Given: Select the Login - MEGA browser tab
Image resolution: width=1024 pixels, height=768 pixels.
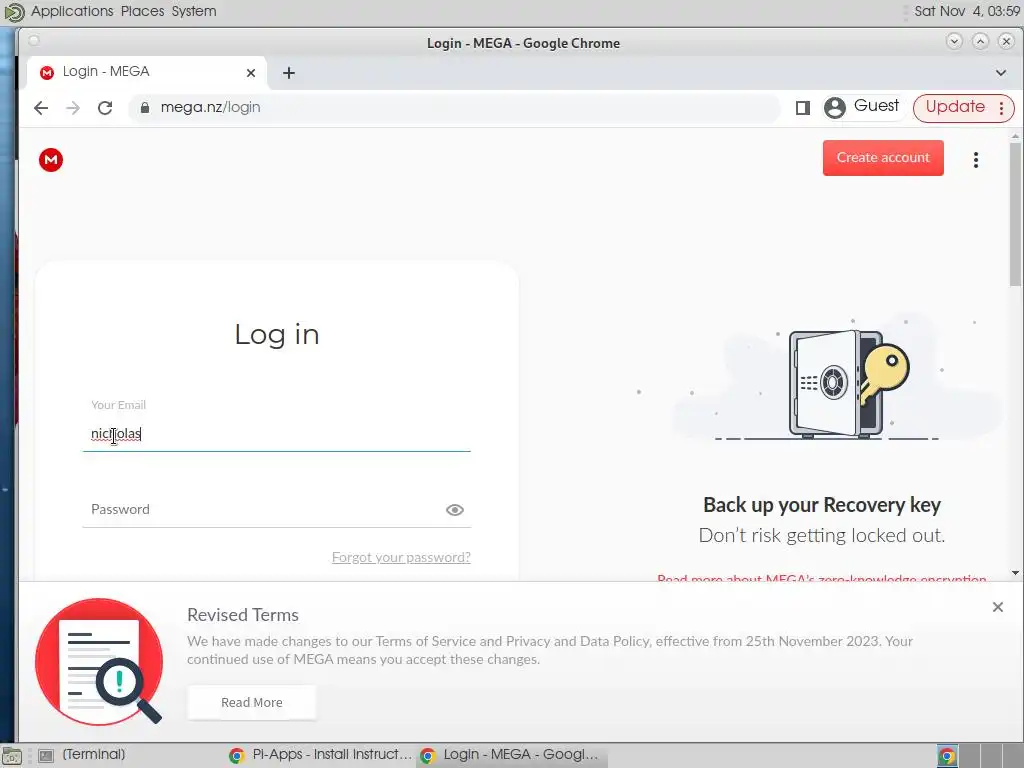Looking at the screenshot, I should tap(146, 72).
